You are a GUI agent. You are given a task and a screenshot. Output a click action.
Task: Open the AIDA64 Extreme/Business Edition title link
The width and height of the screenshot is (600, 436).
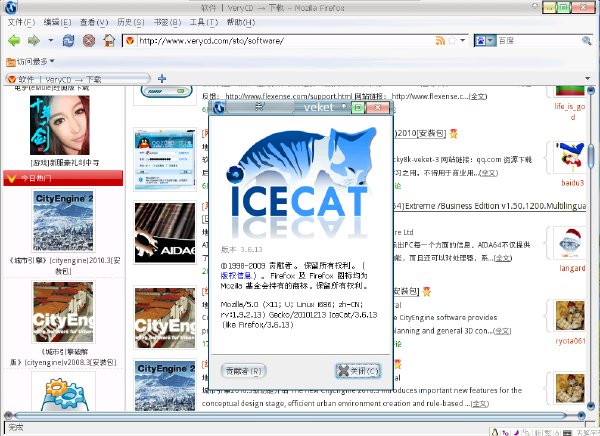point(490,206)
